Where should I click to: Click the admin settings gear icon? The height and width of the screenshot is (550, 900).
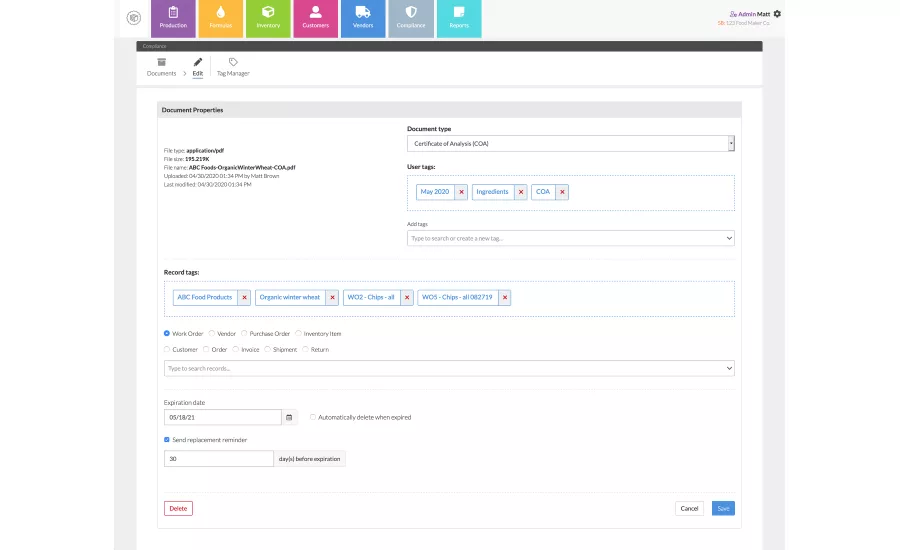coord(777,14)
